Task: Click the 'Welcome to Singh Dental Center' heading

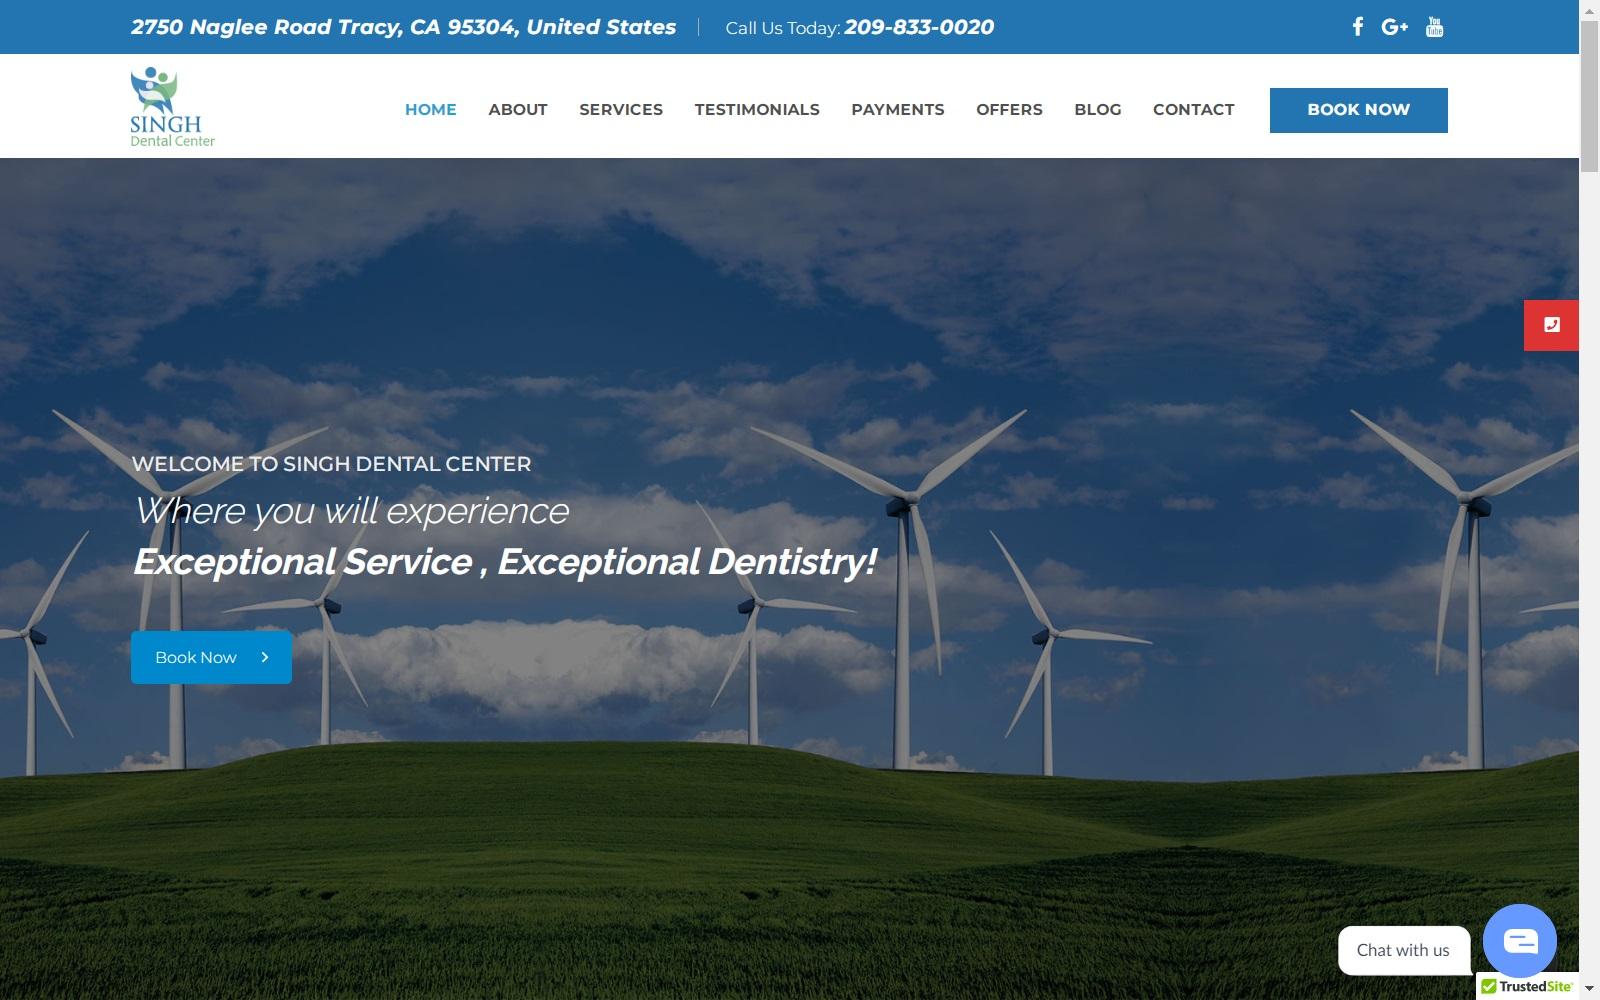Action: pos(331,464)
